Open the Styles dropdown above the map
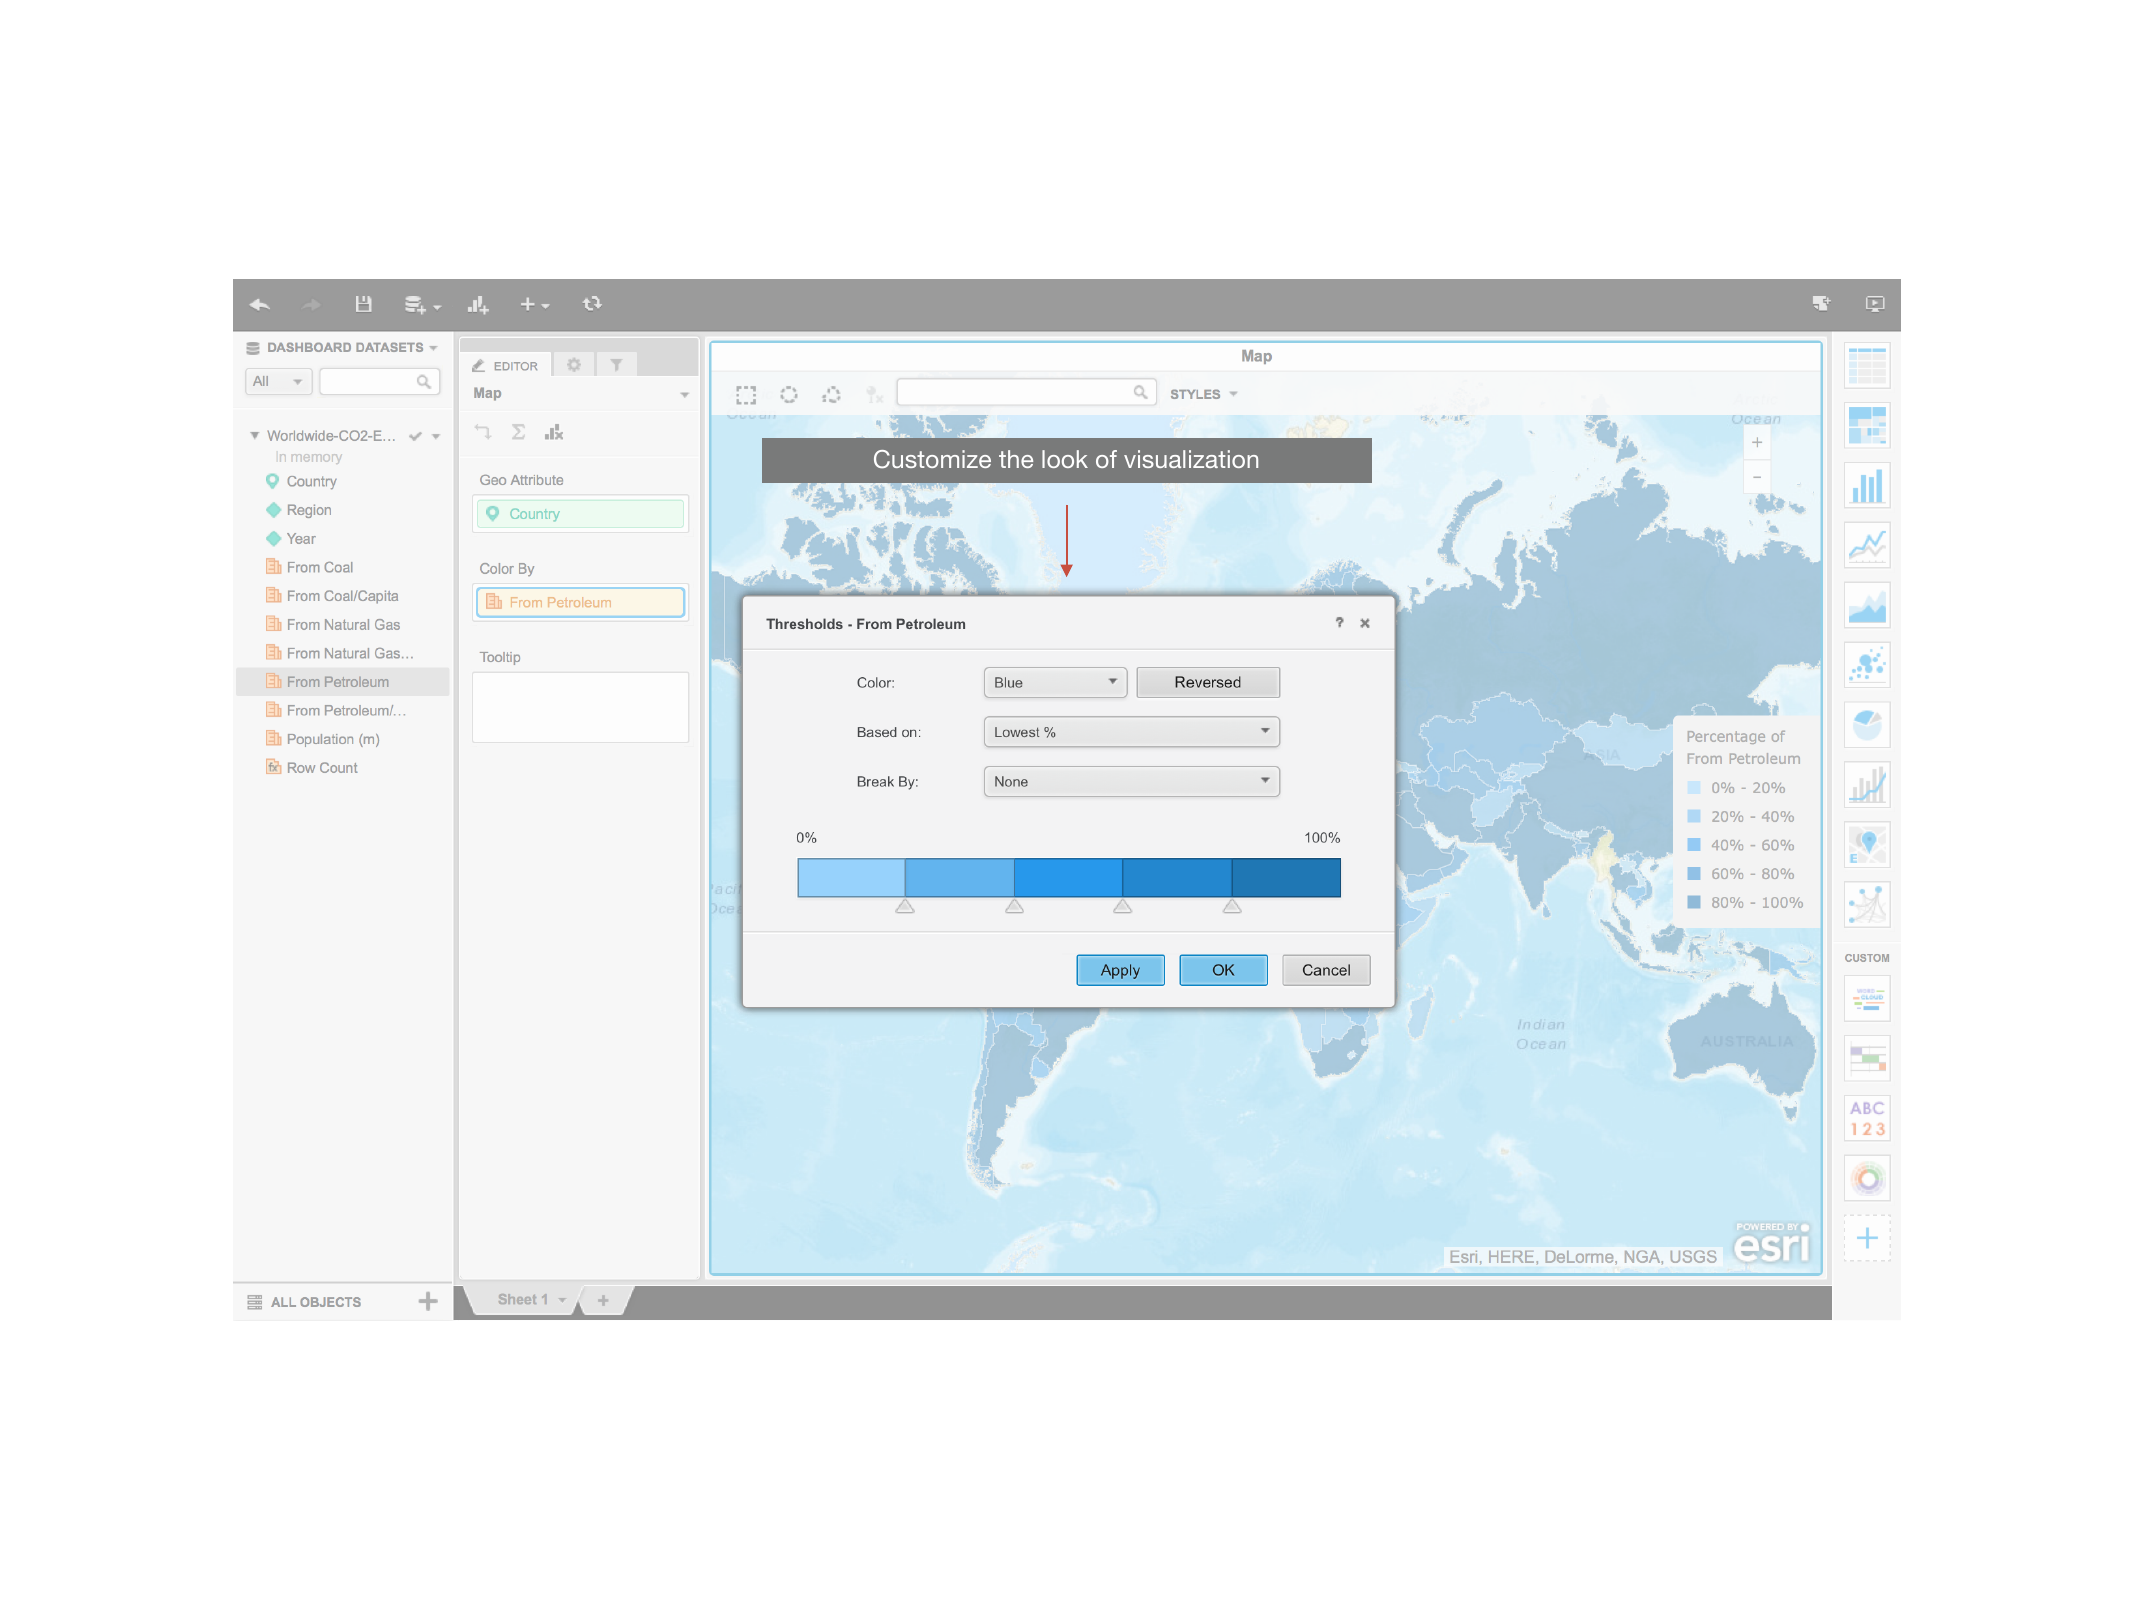The width and height of the screenshot is (2134, 1600). [x=1204, y=394]
